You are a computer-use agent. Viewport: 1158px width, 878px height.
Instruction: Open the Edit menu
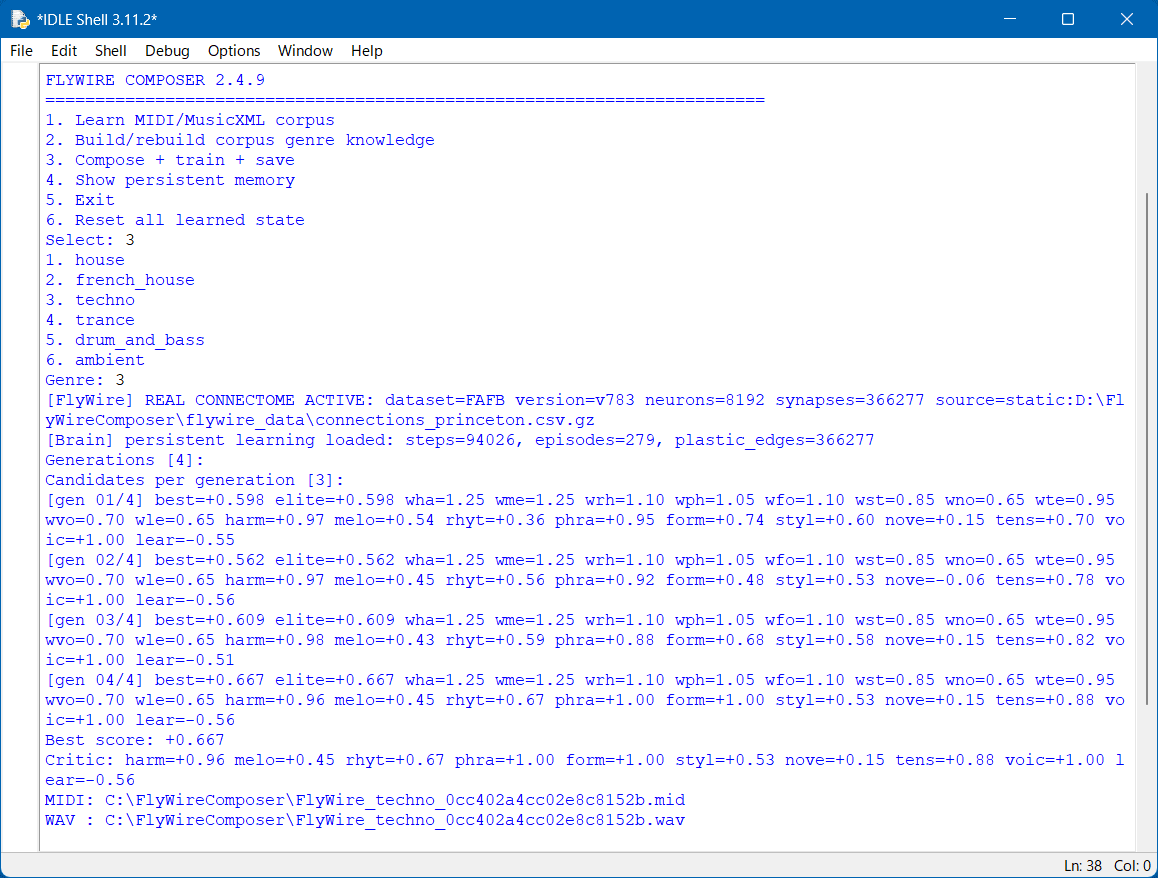click(64, 51)
